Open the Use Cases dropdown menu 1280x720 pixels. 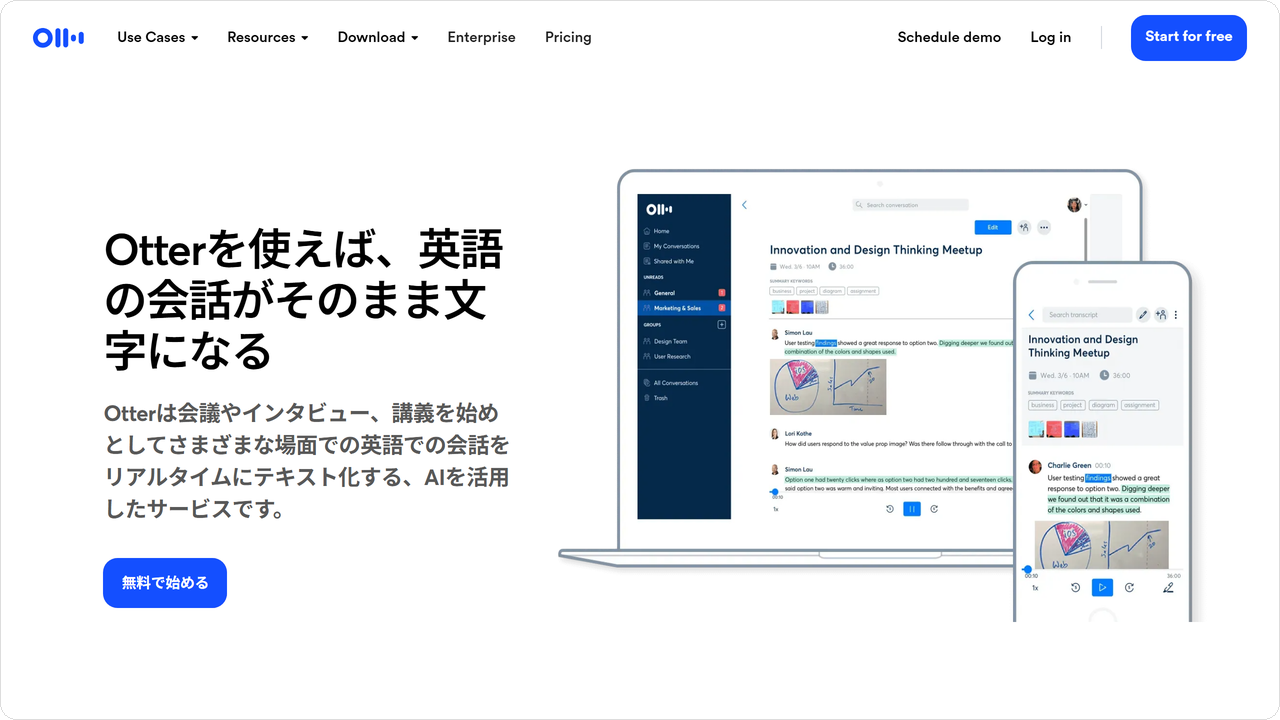(157, 37)
